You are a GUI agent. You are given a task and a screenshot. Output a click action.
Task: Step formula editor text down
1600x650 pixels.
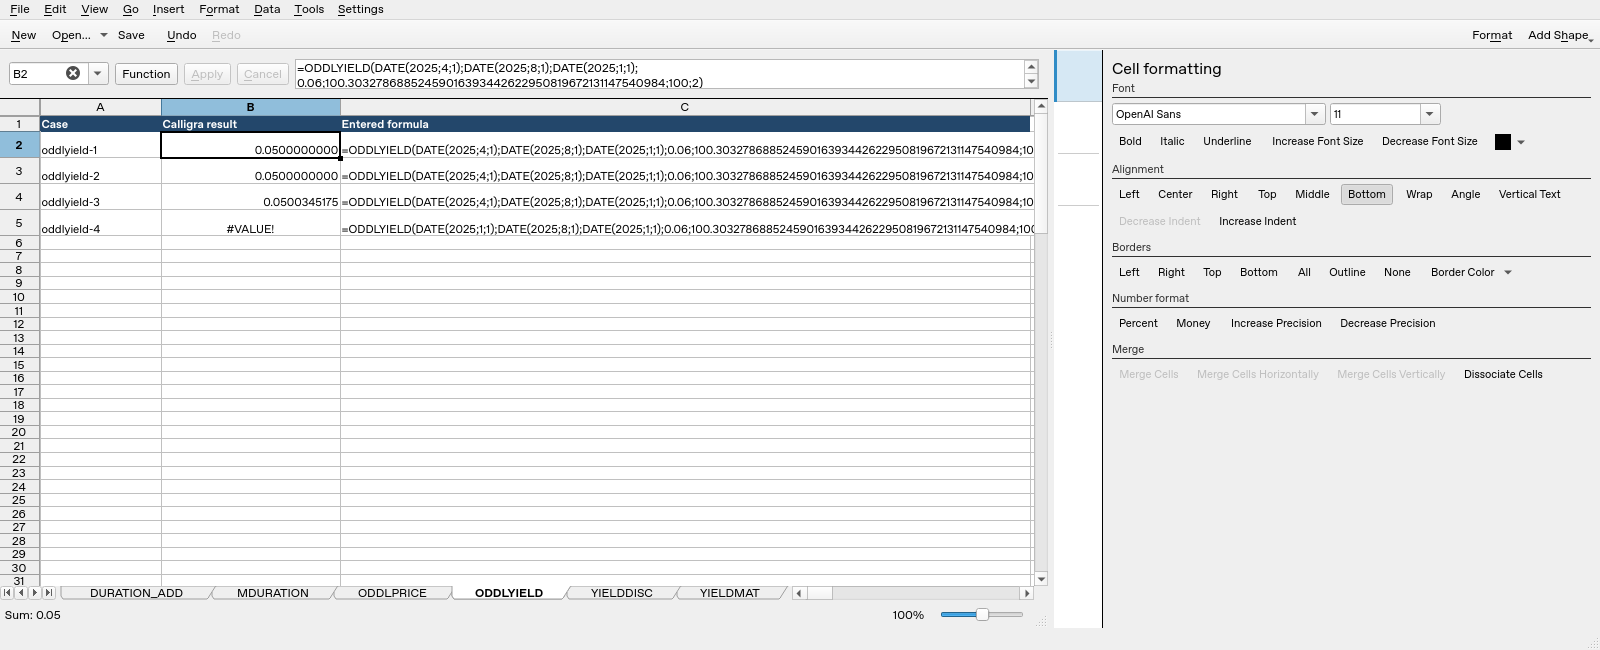pyautogui.click(x=1031, y=81)
